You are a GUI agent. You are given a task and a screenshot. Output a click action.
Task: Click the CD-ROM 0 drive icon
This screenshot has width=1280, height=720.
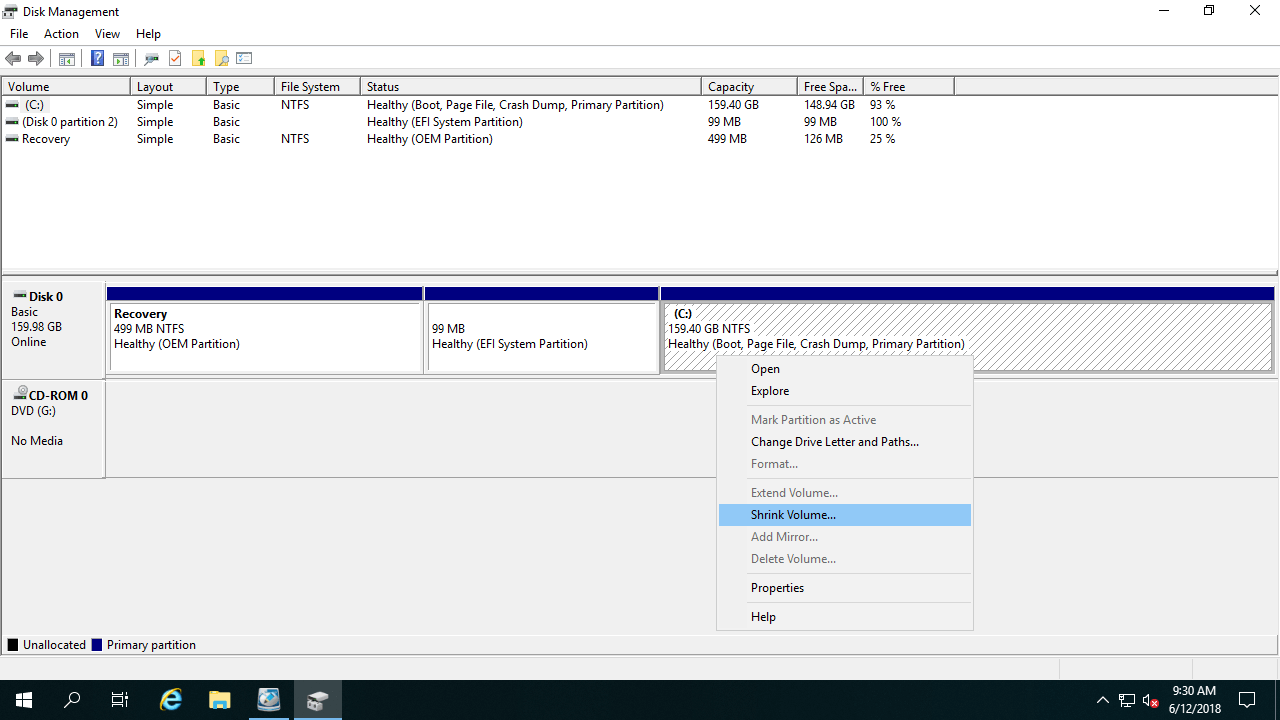pos(20,395)
